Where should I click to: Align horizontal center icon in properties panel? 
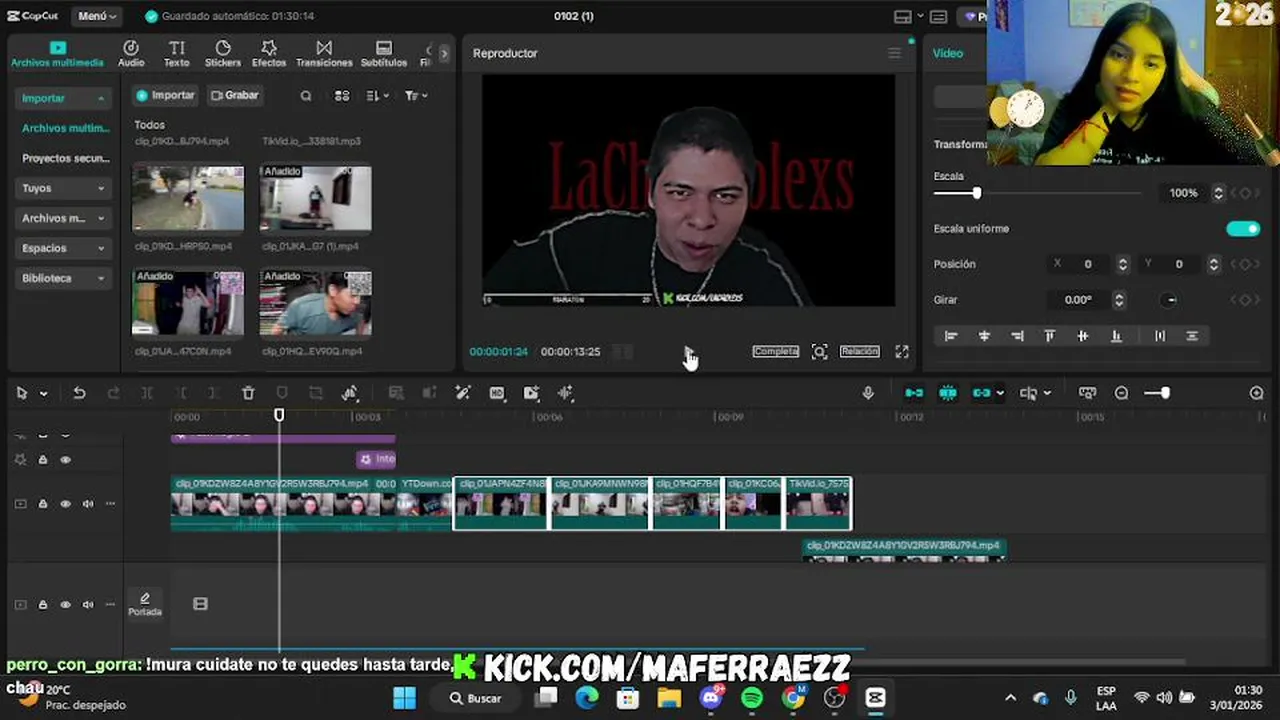coord(984,336)
